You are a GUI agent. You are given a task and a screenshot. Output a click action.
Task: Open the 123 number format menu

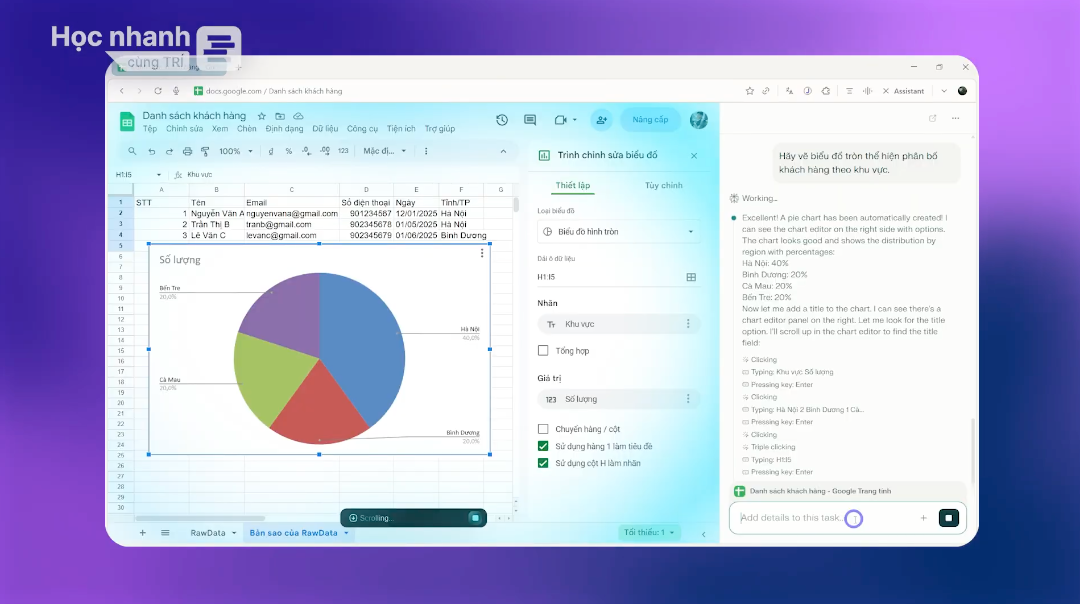343,152
